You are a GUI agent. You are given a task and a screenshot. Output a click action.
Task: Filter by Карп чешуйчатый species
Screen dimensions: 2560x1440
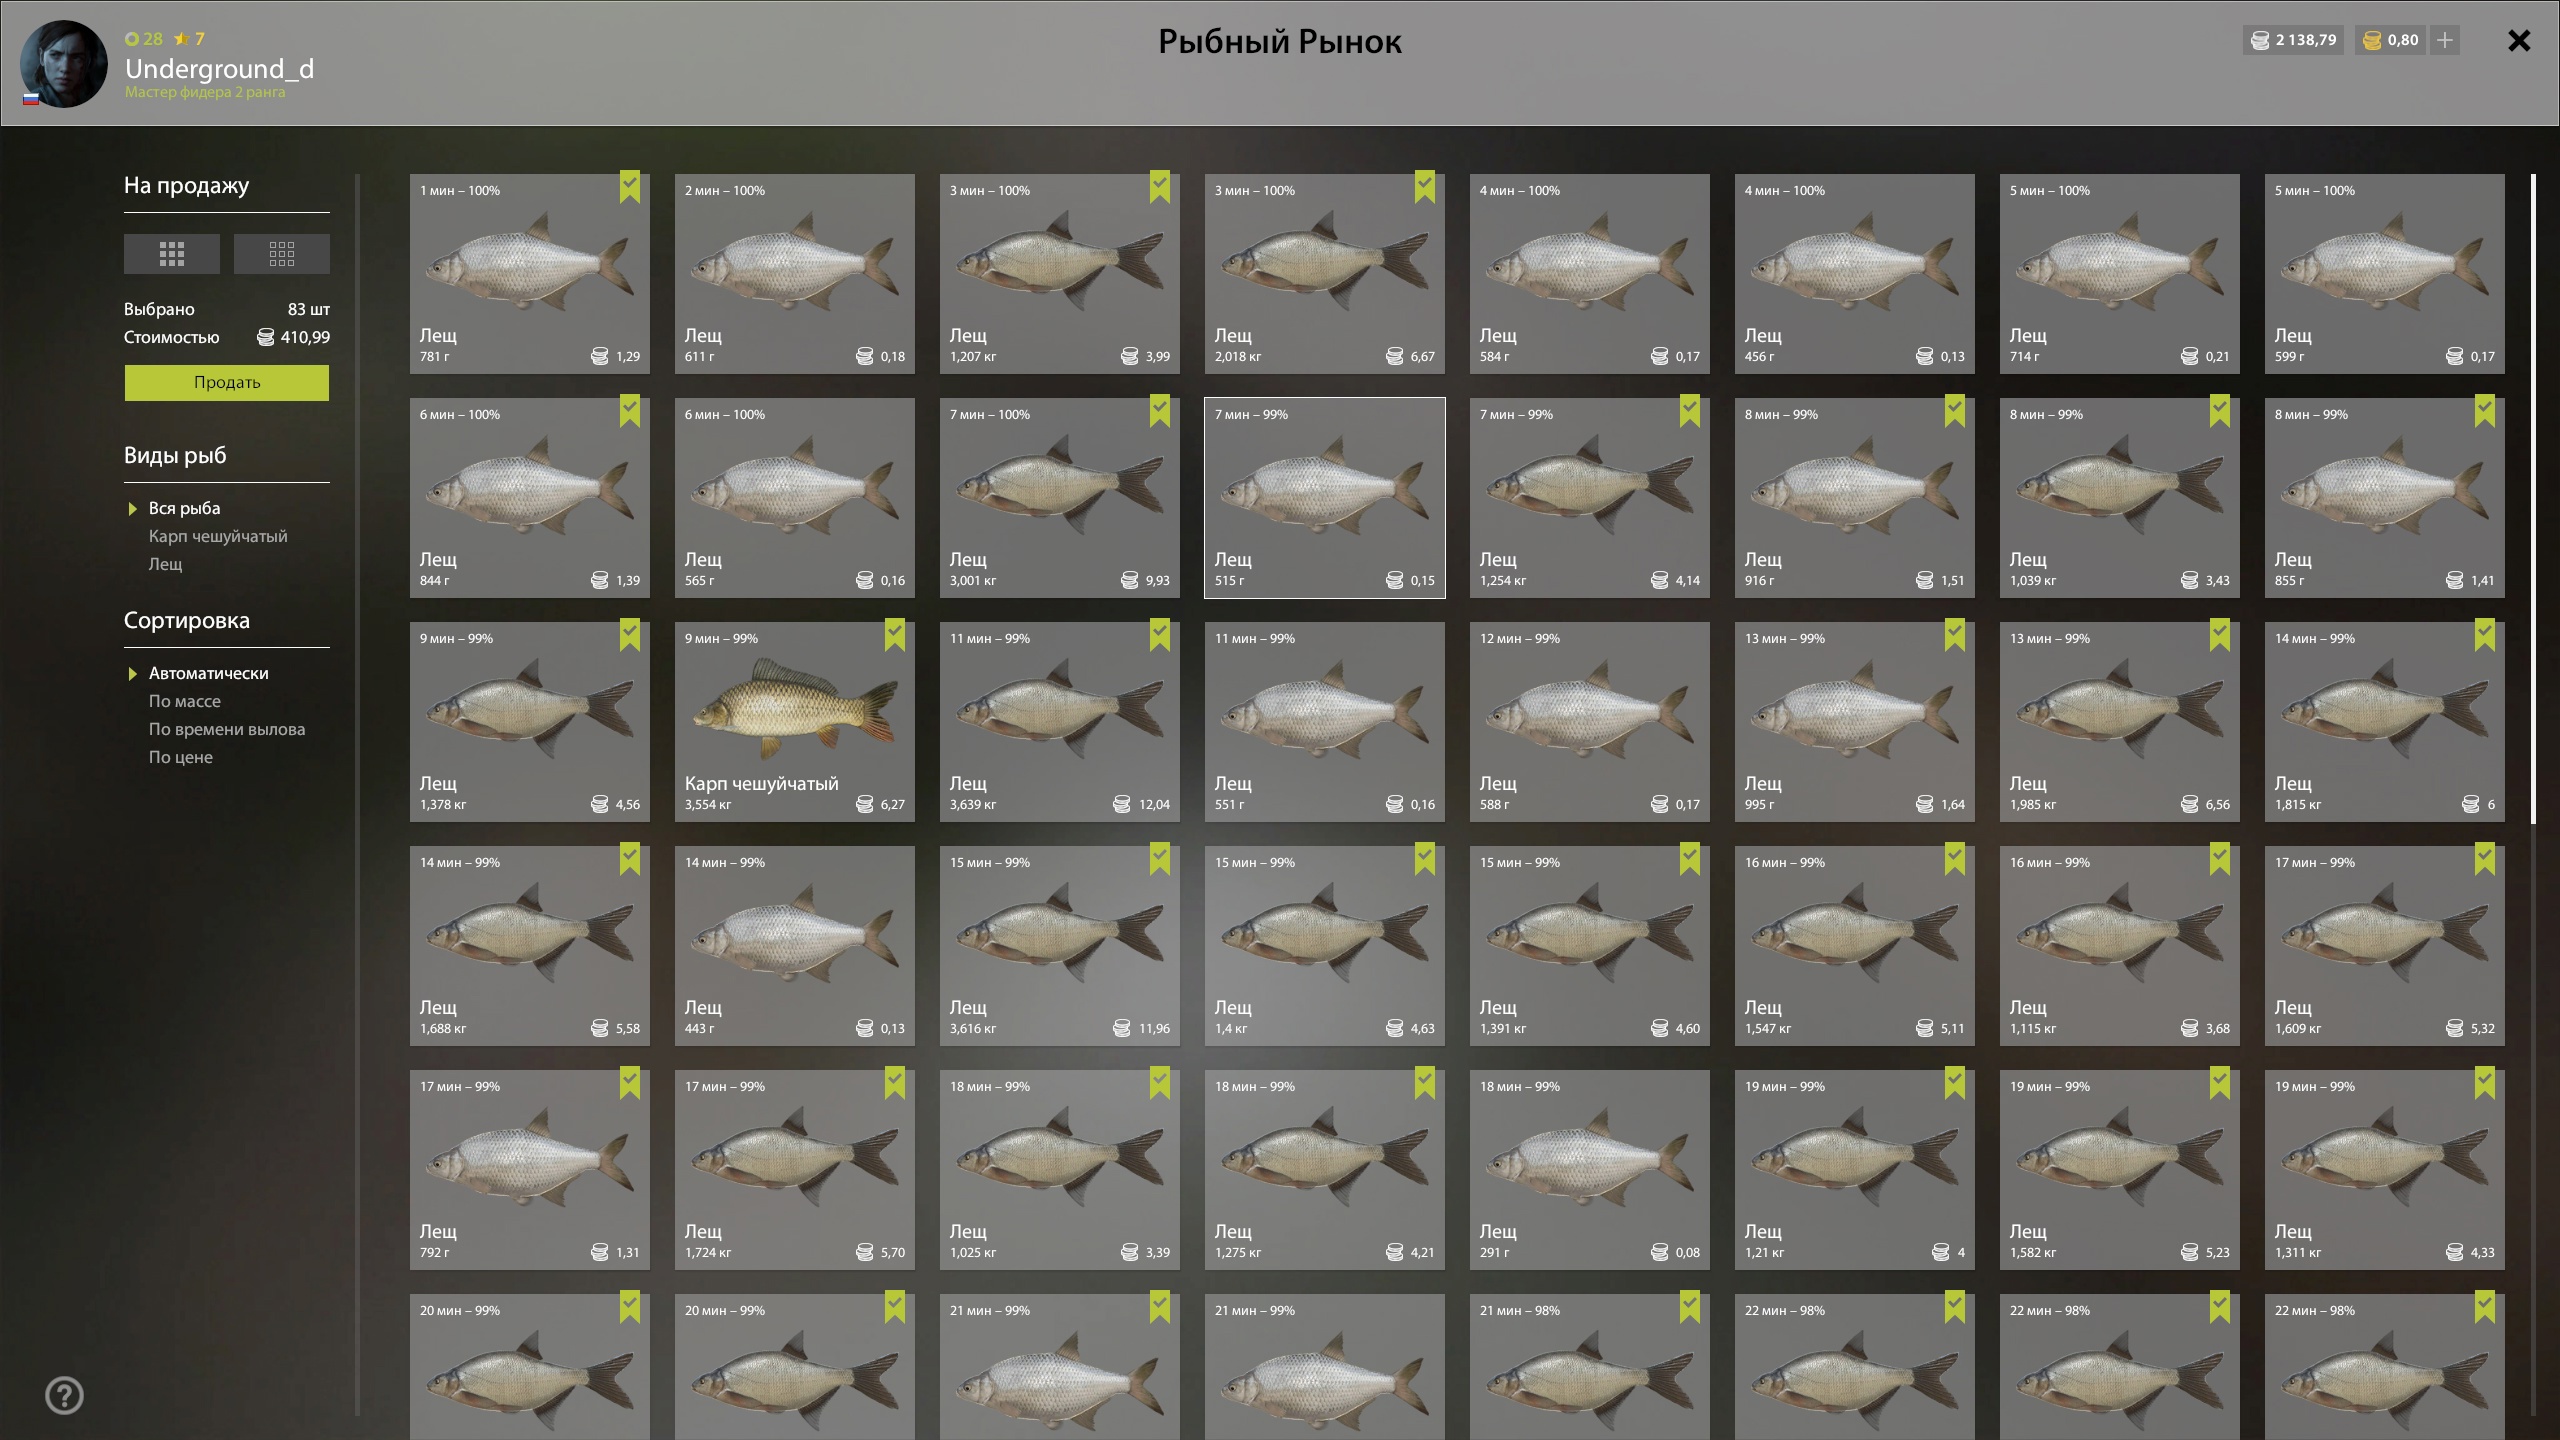(x=218, y=536)
